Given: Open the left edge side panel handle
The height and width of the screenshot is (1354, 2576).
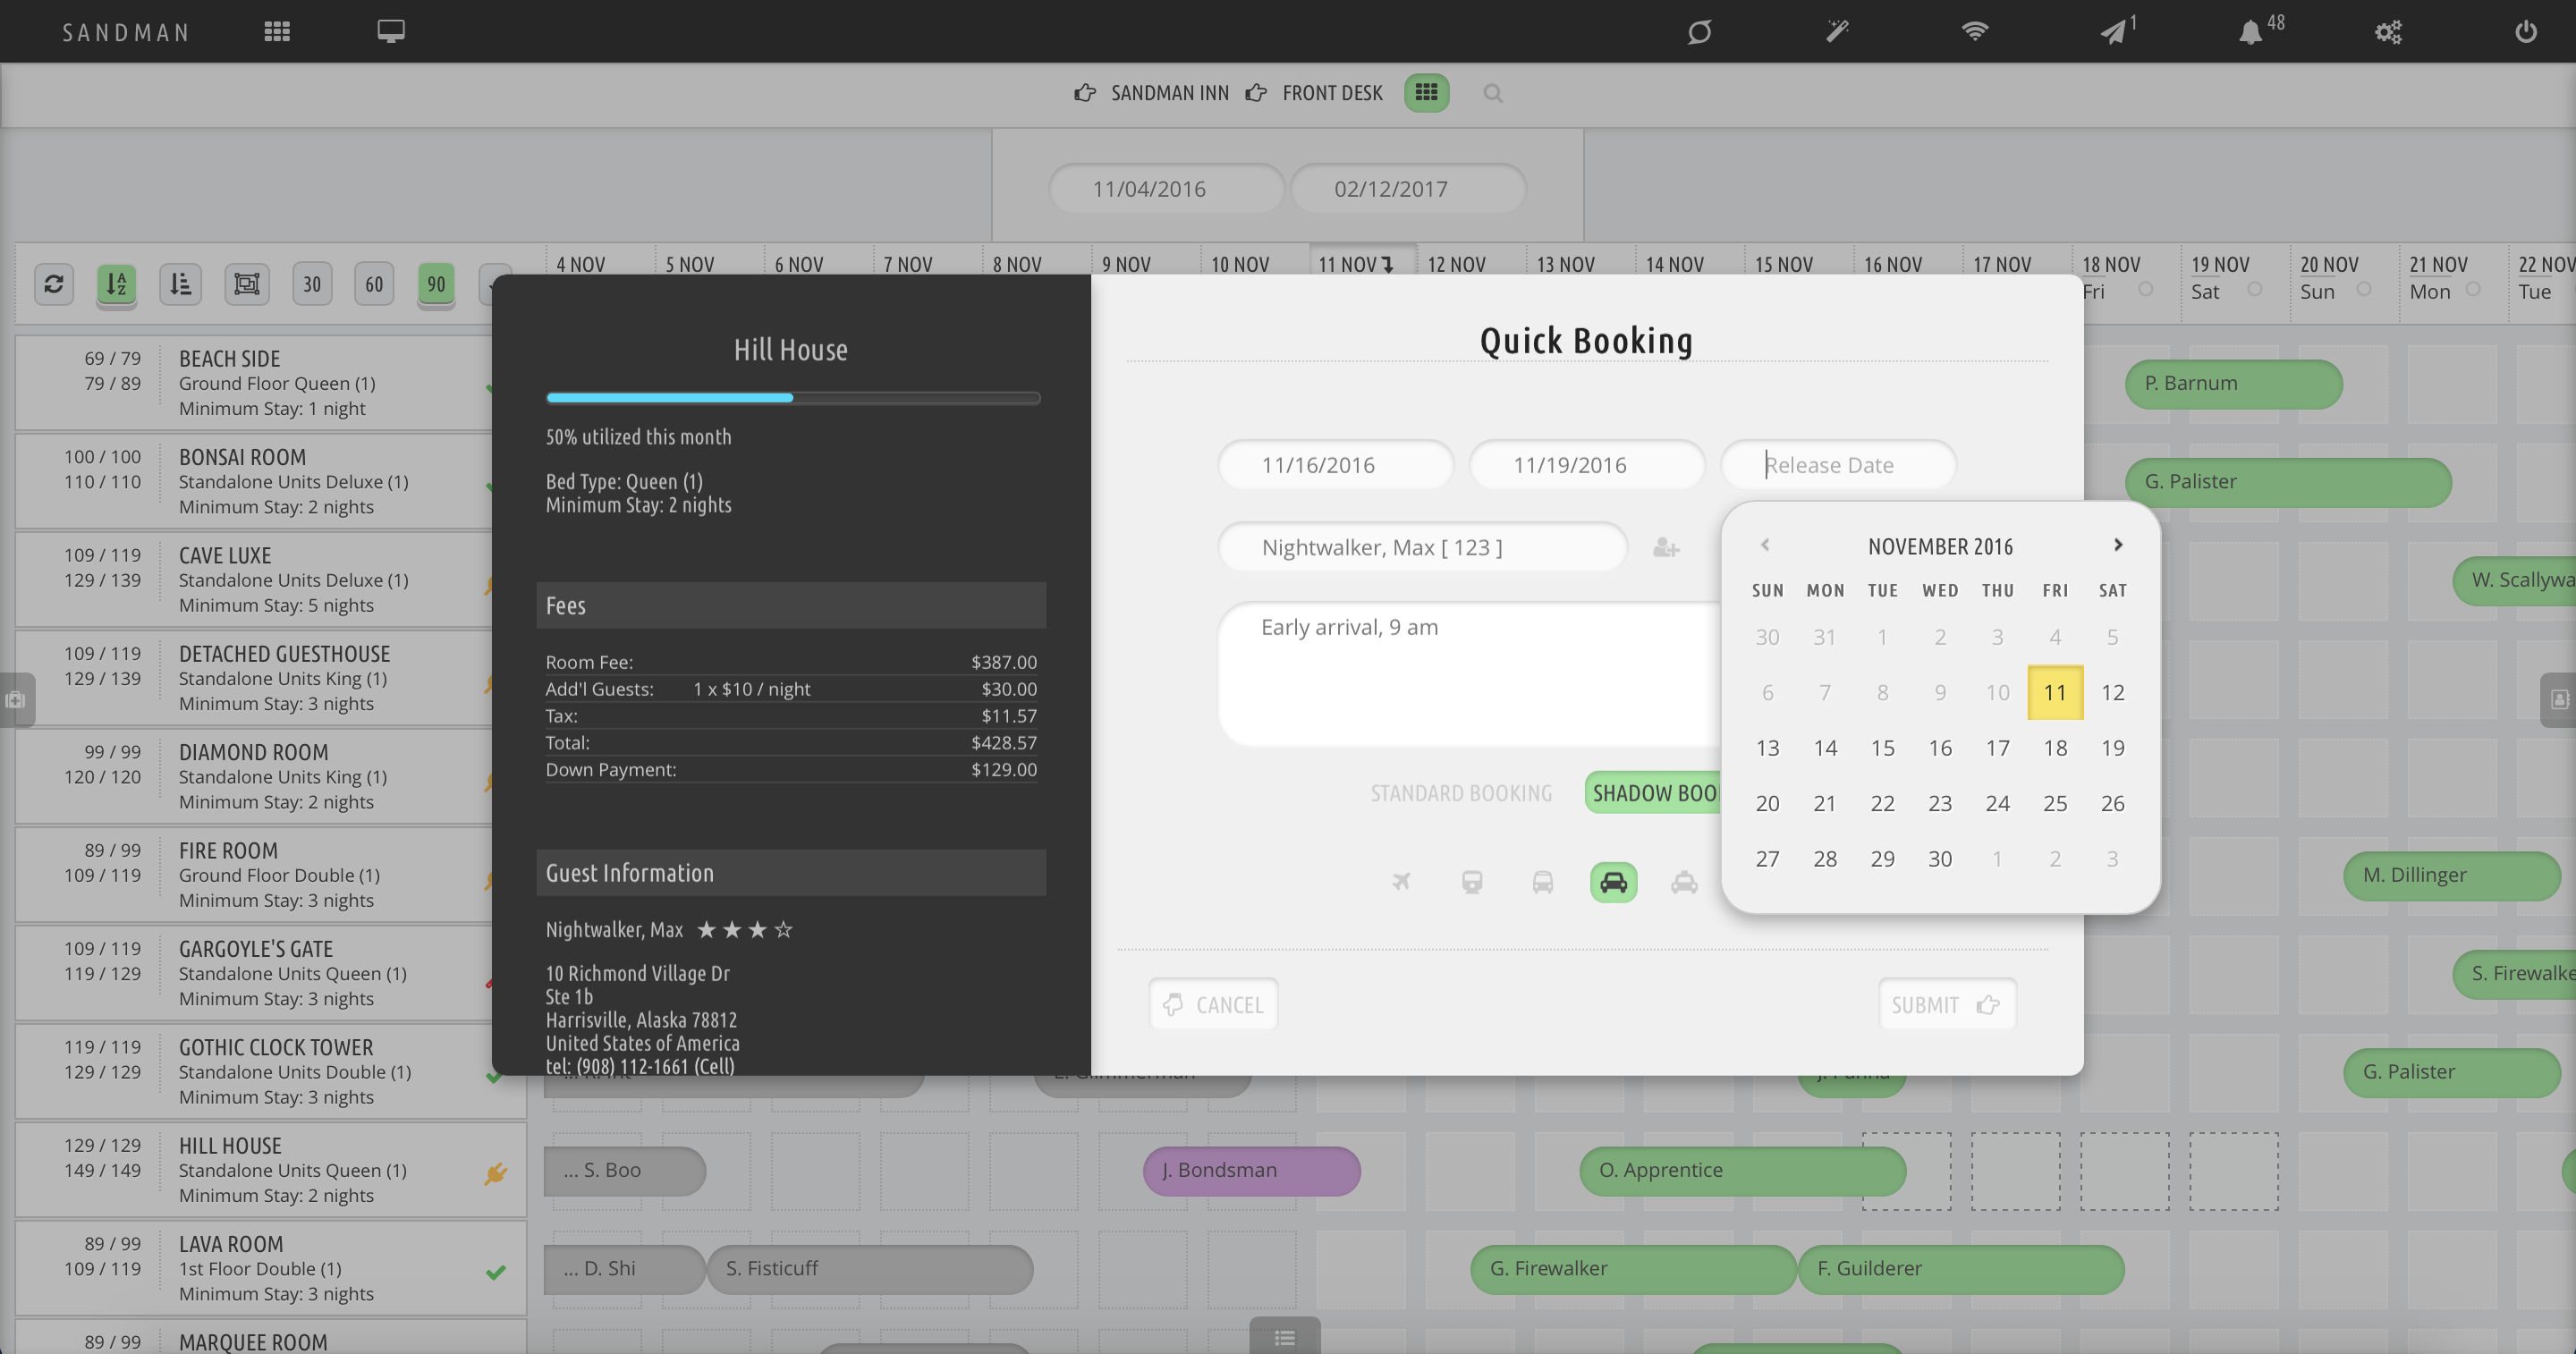Looking at the screenshot, I should tap(17, 699).
